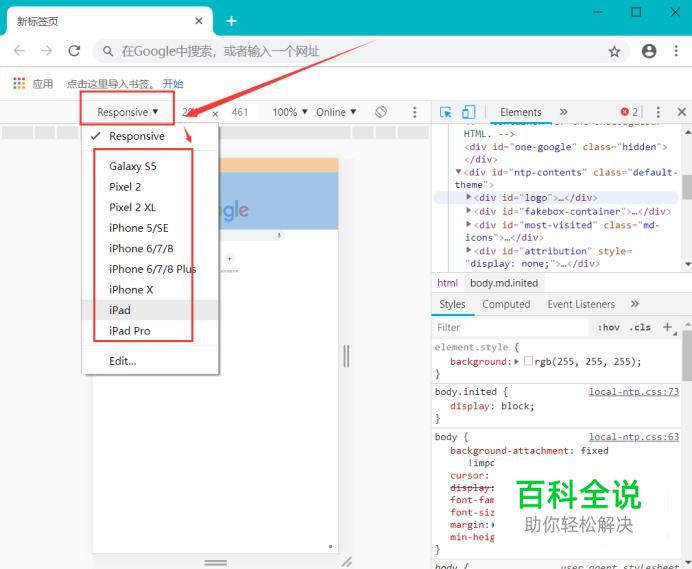Click the background-attachment: fixed declaration

(529, 451)
